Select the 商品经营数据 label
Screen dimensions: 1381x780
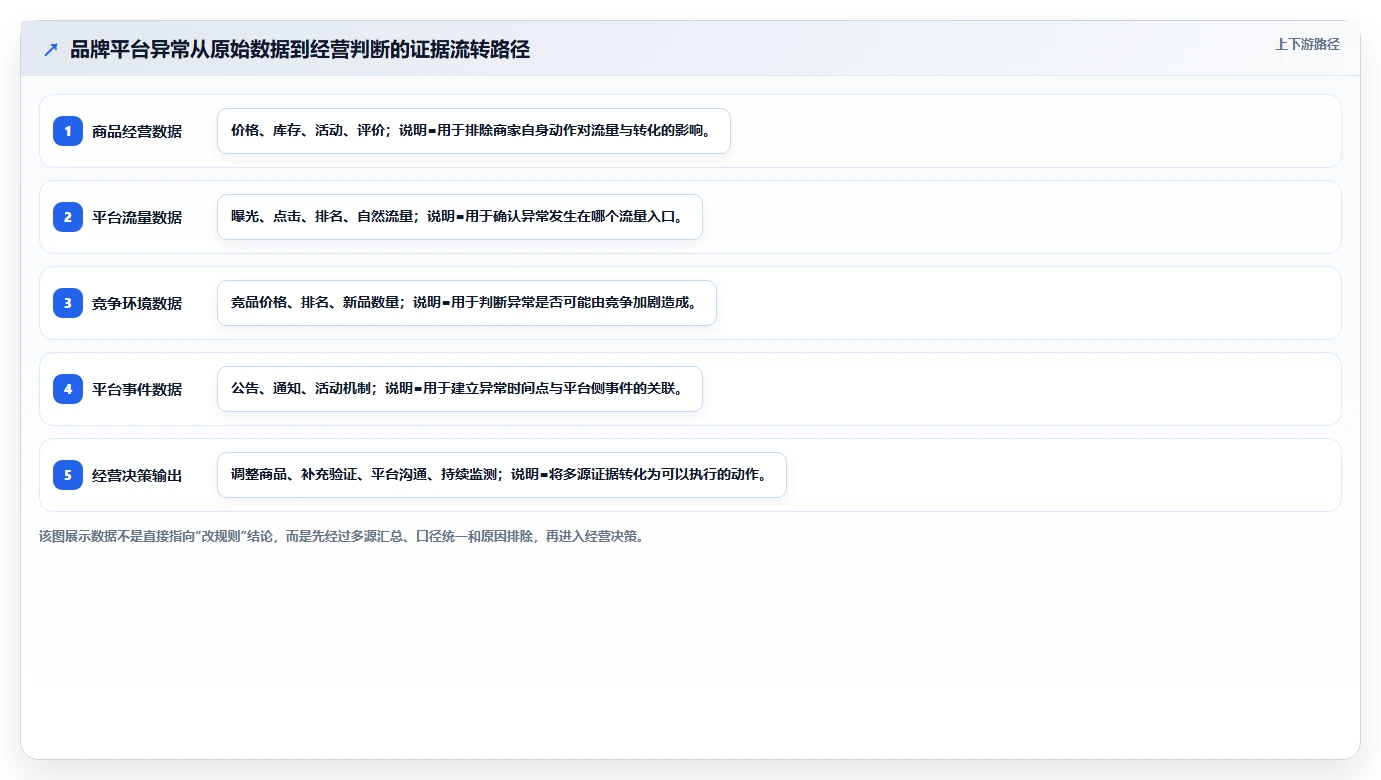[137, 131]
